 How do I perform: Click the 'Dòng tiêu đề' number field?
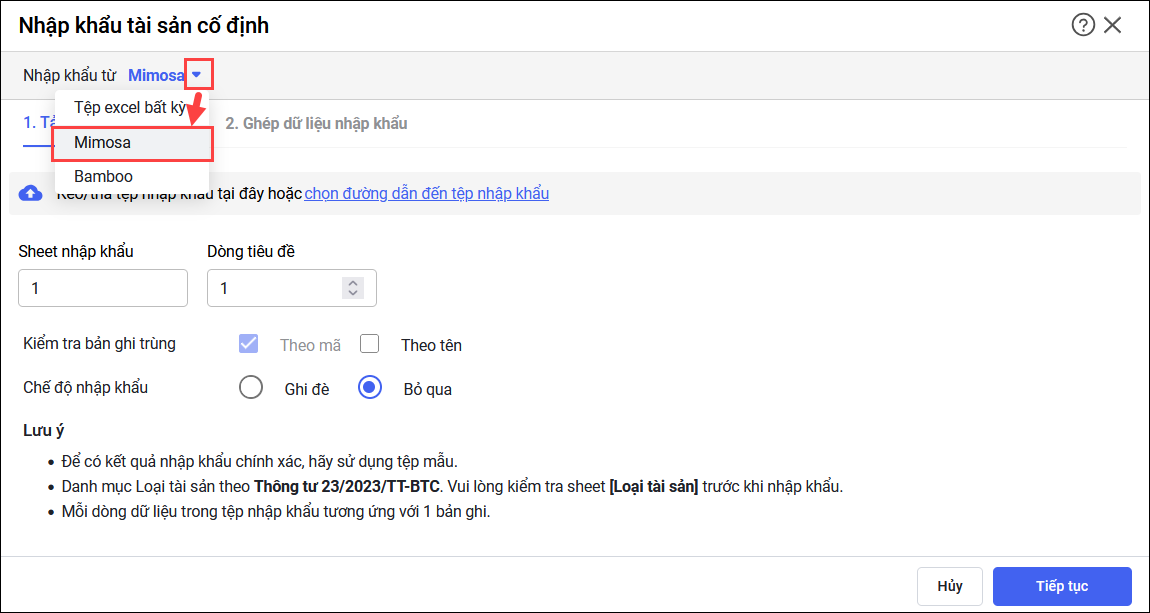275,288
